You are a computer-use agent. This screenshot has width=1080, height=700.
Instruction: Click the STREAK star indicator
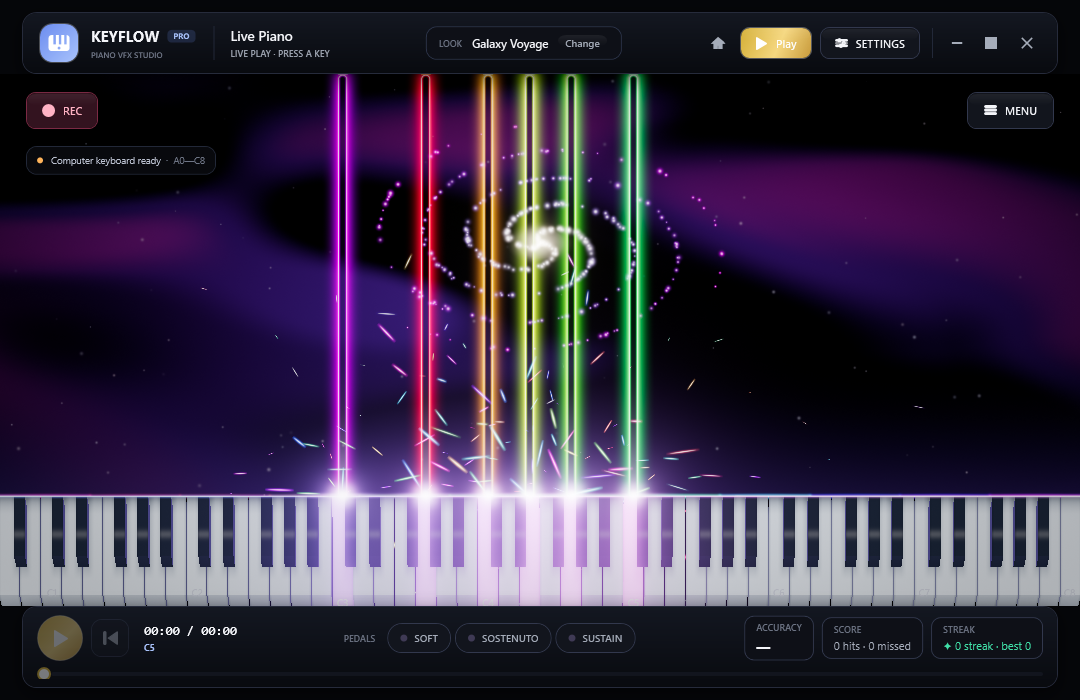947,646
